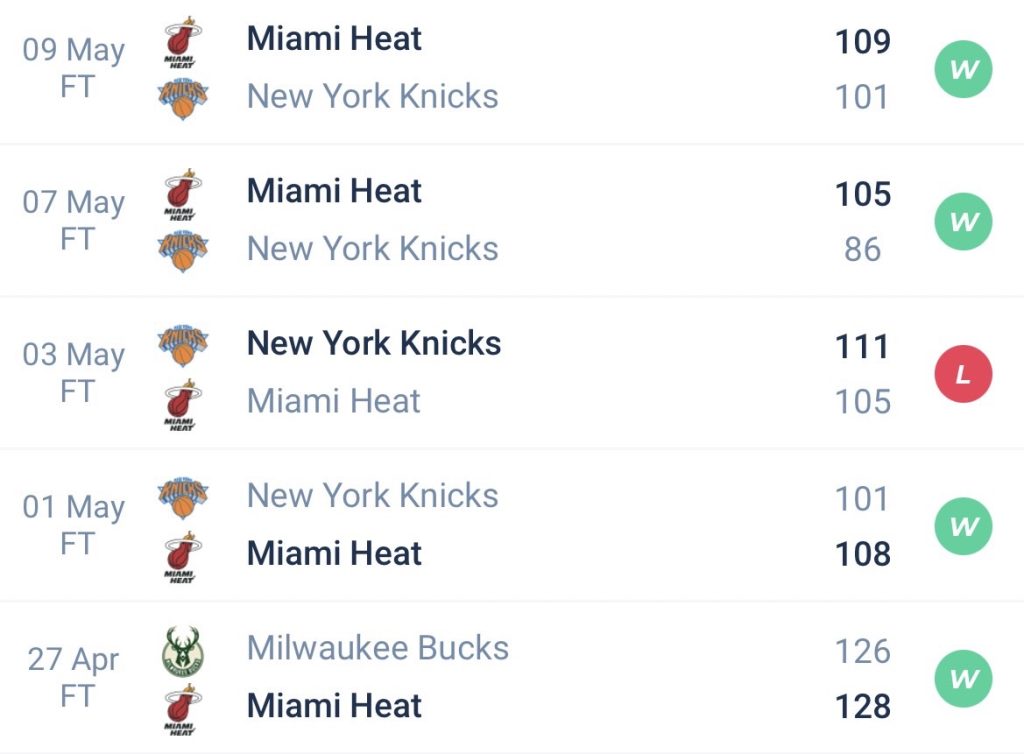Open New York Knicks in 03 May match
Viewport: 1024px width, 754px height.
pyautogui.click(x=373, y=343)
